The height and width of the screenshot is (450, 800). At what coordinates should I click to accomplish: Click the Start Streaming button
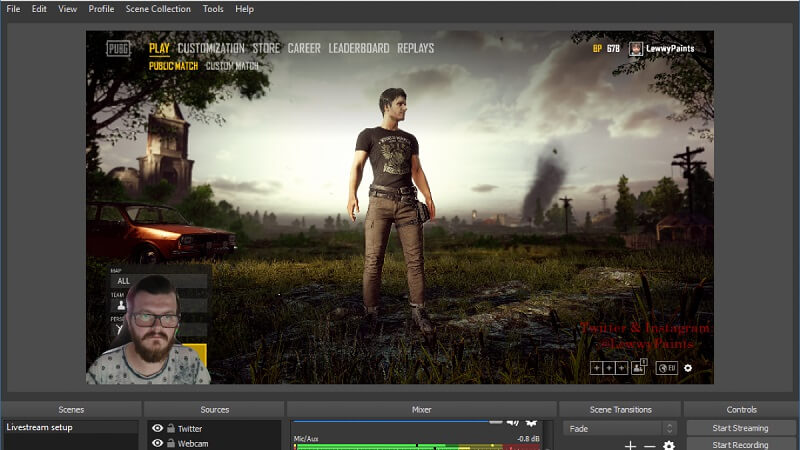(740, 428)
